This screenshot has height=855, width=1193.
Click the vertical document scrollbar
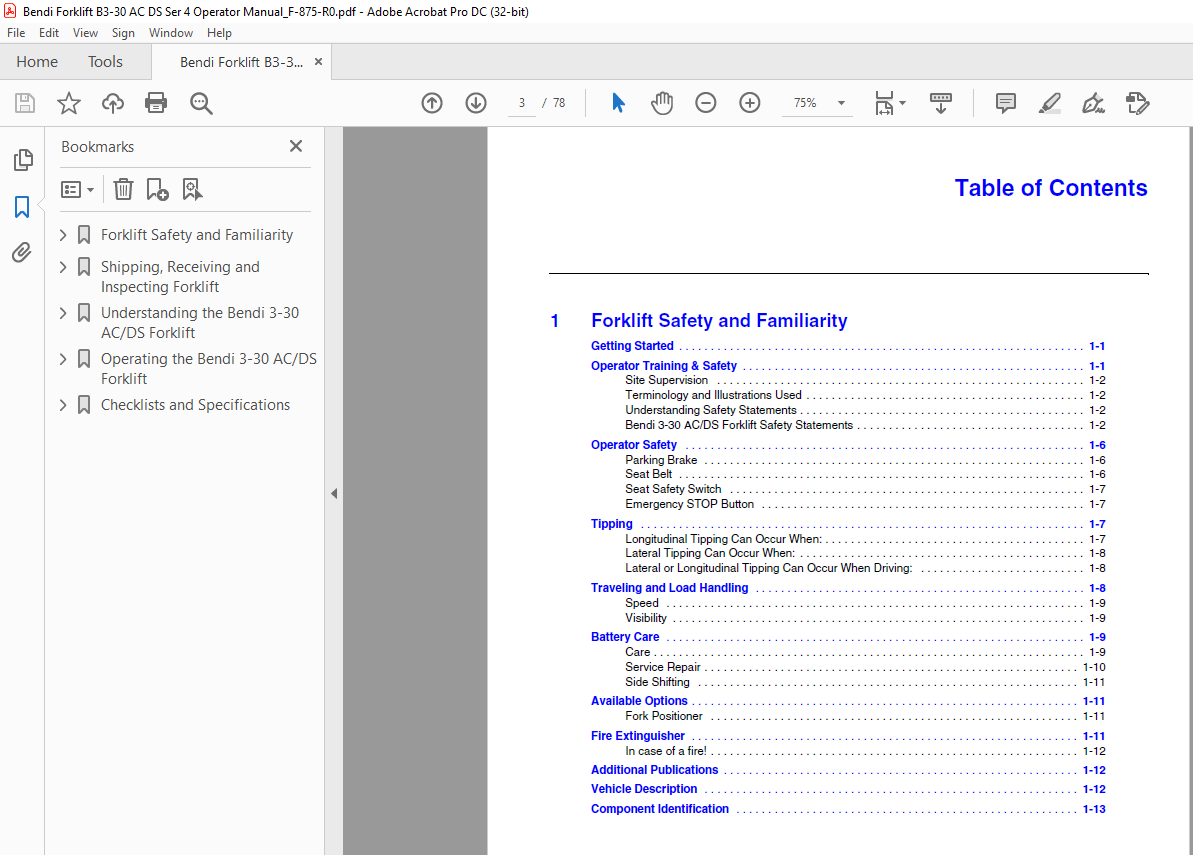click(1189, 491)
